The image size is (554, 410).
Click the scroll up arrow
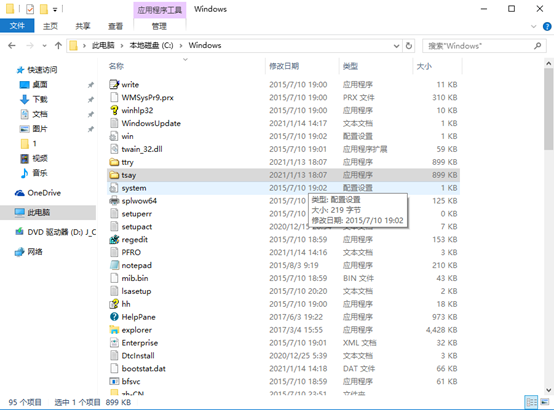[548, 64]
